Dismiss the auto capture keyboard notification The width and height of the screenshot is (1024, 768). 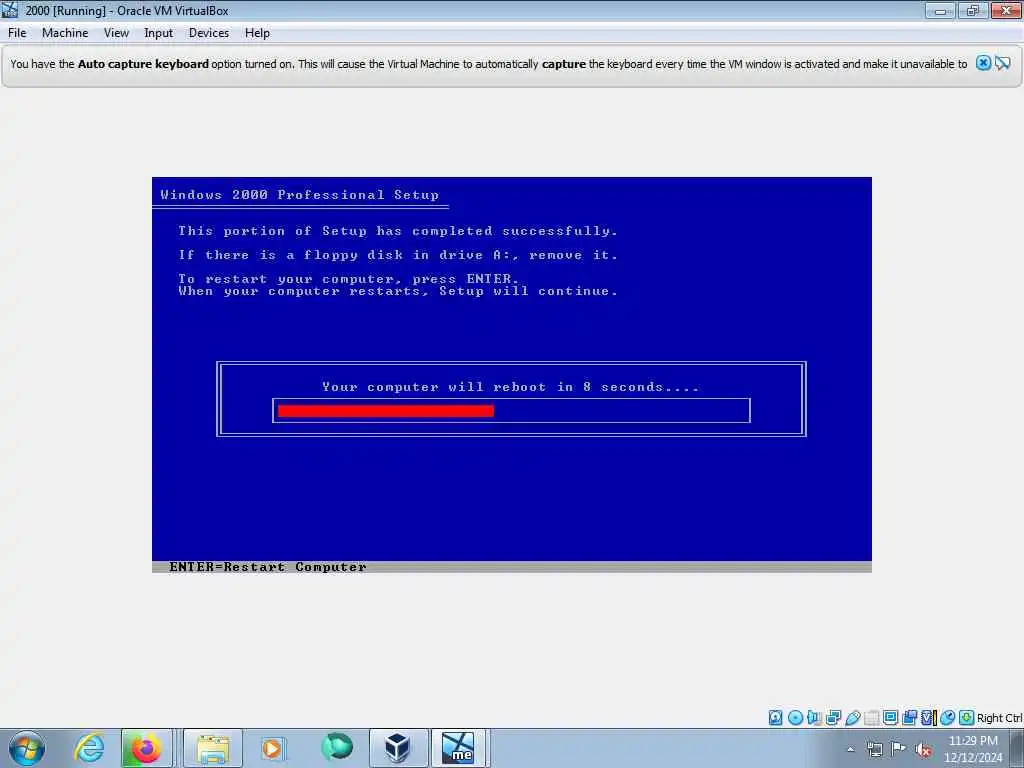coord(983,63)
